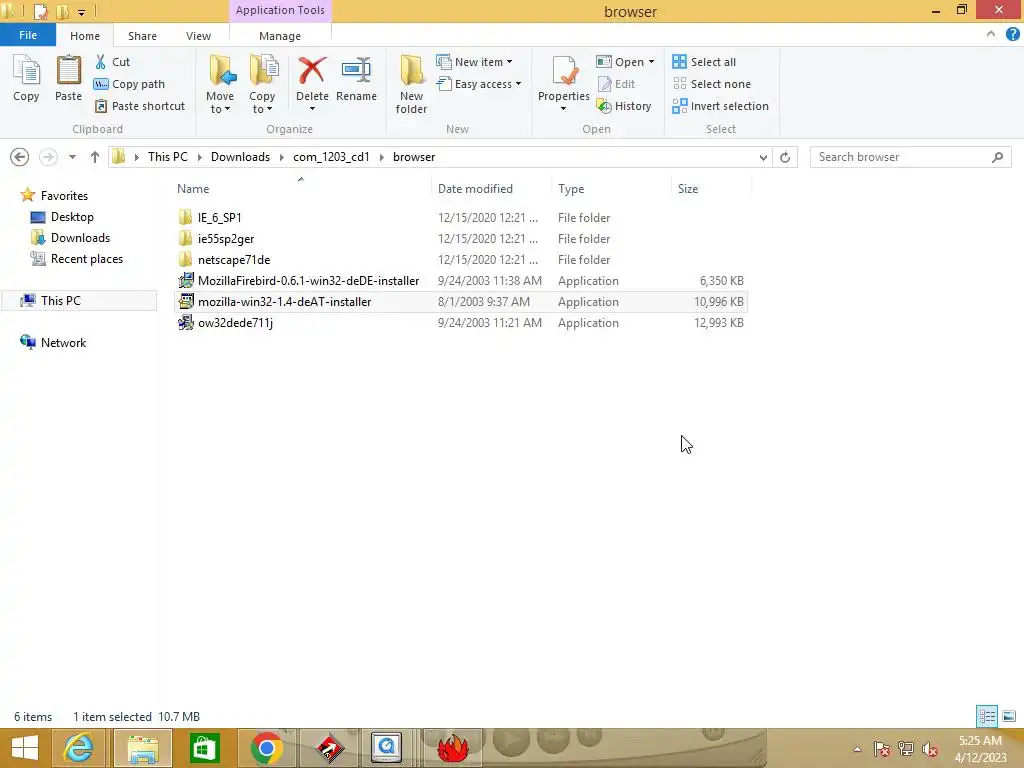Click Select none in ribbon
This screenshot has width=1024, height=768.
712,84
